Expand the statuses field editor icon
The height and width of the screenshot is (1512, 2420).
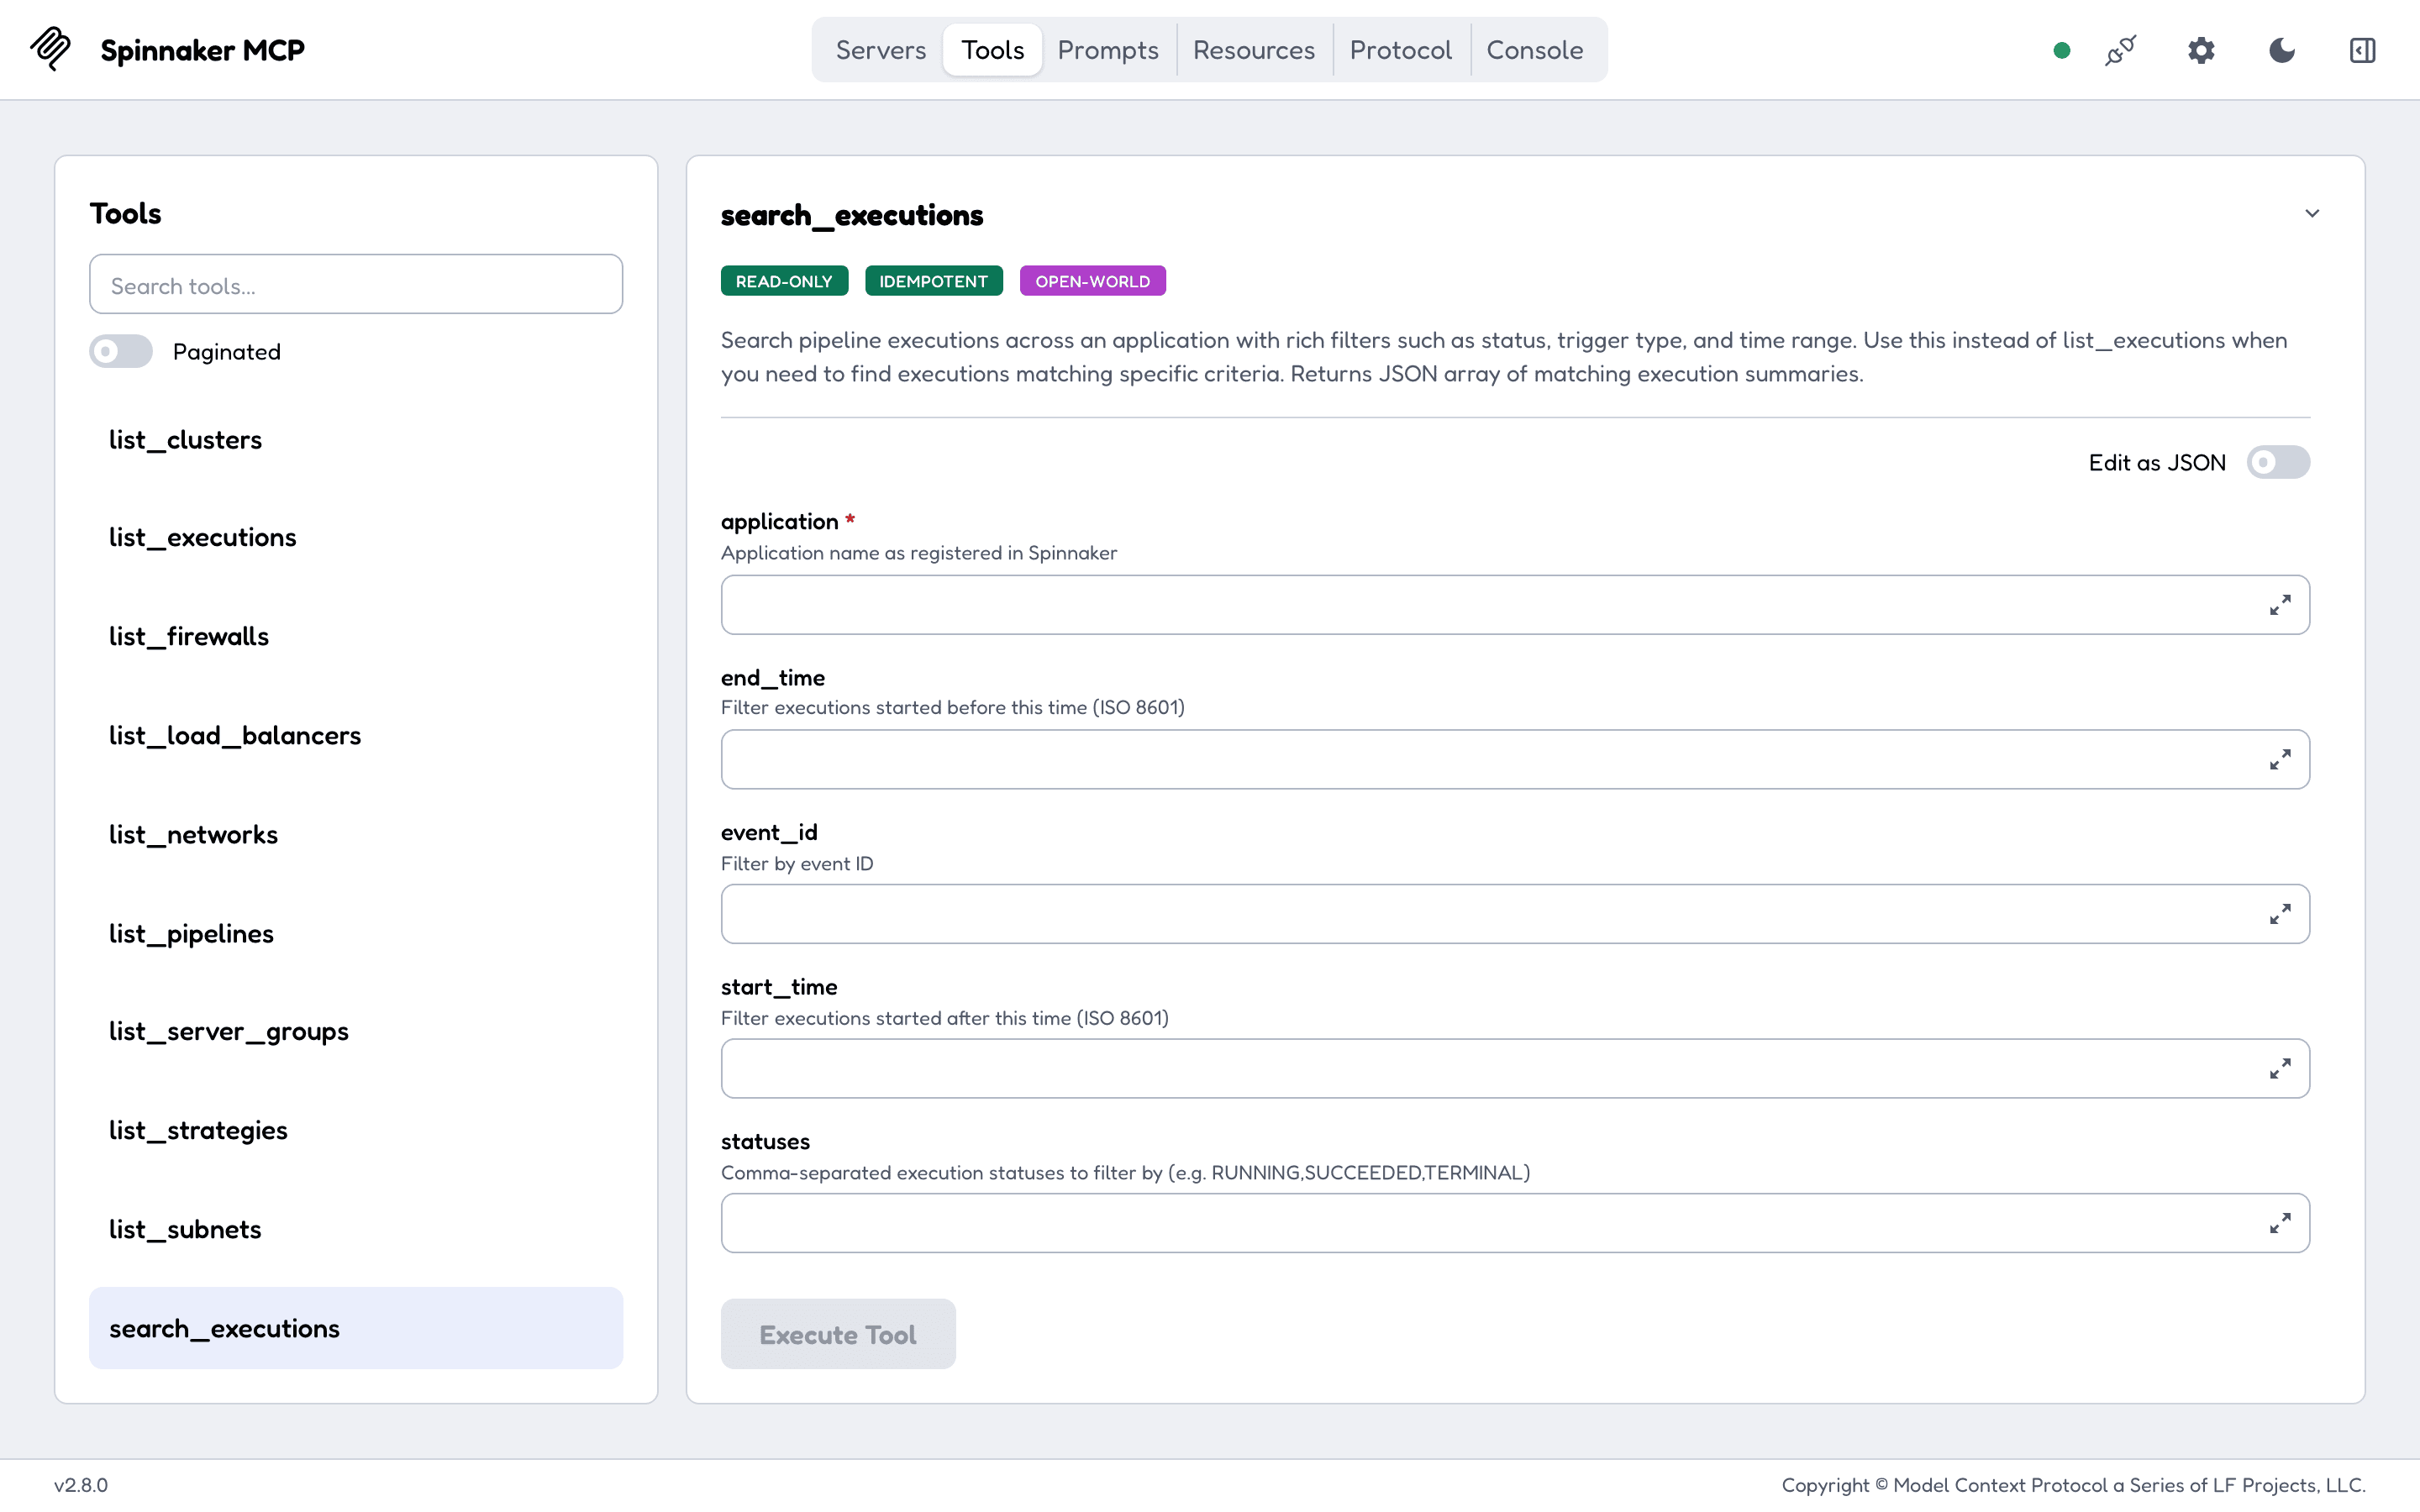[x=2280, y=1223]
